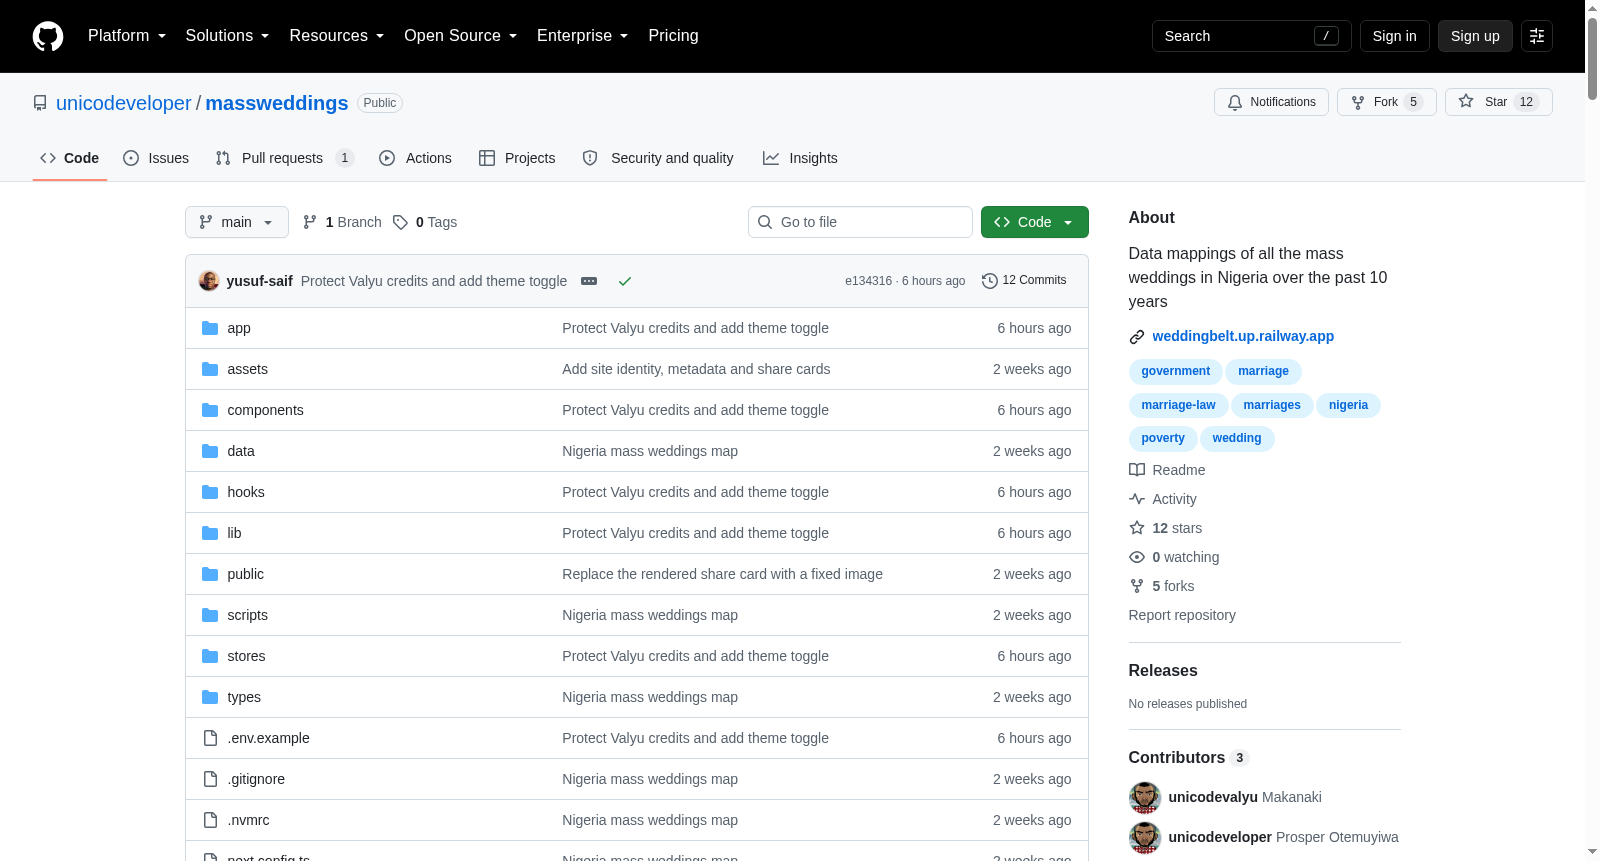Click the 1 Branch link

(342, 222)
